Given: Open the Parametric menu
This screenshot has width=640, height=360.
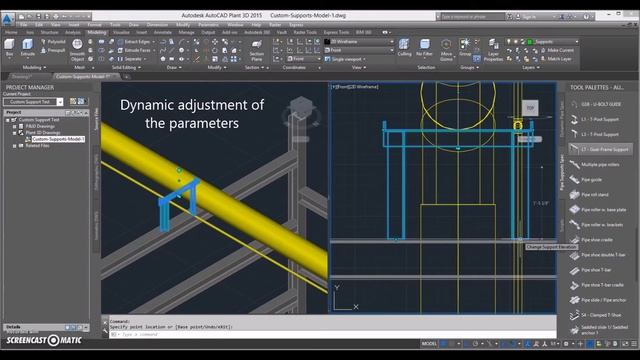Looking at the screenshot, I should [208, 25].
